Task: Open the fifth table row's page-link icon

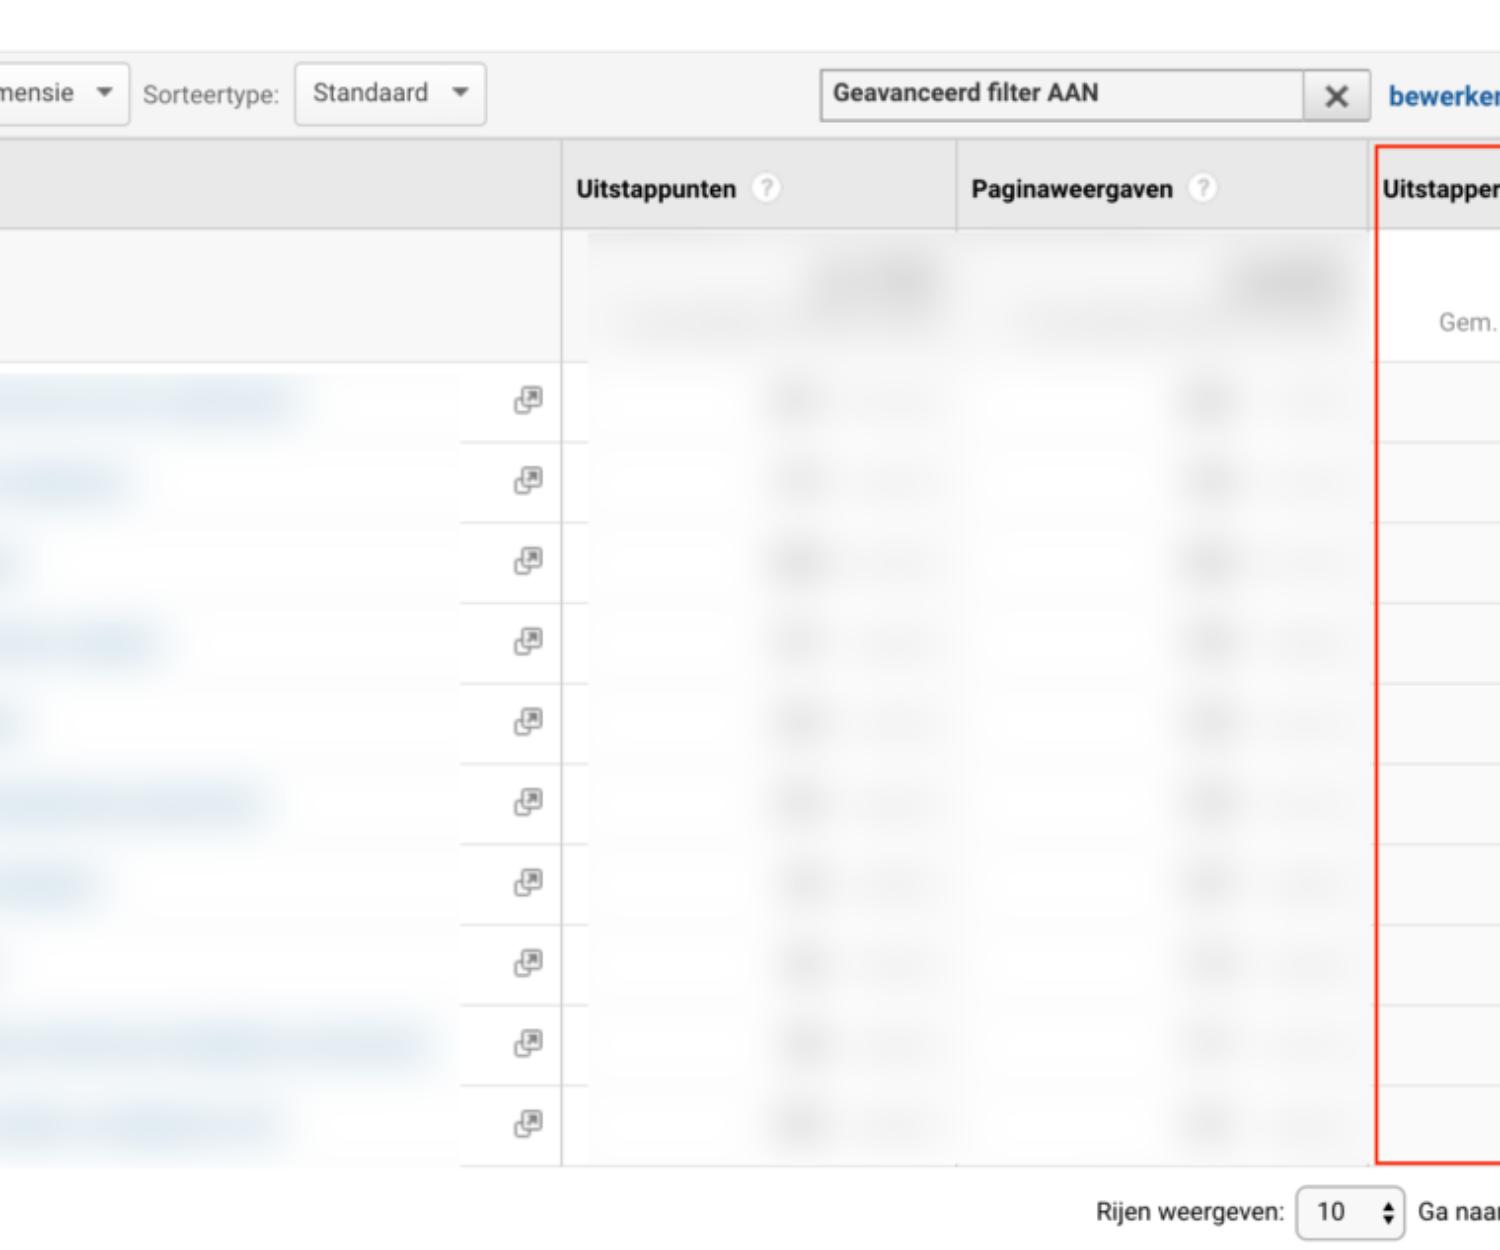Action: click(528, 722)
